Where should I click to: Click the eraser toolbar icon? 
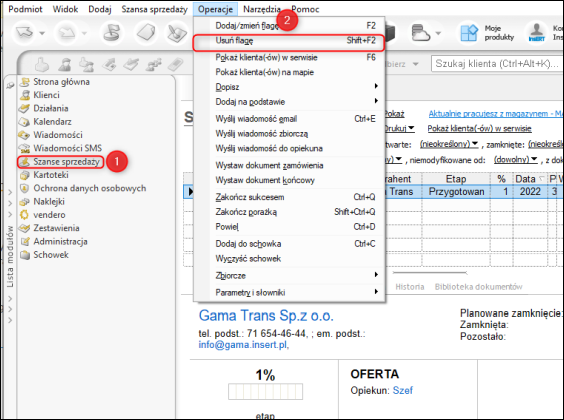tap(145, 33)
